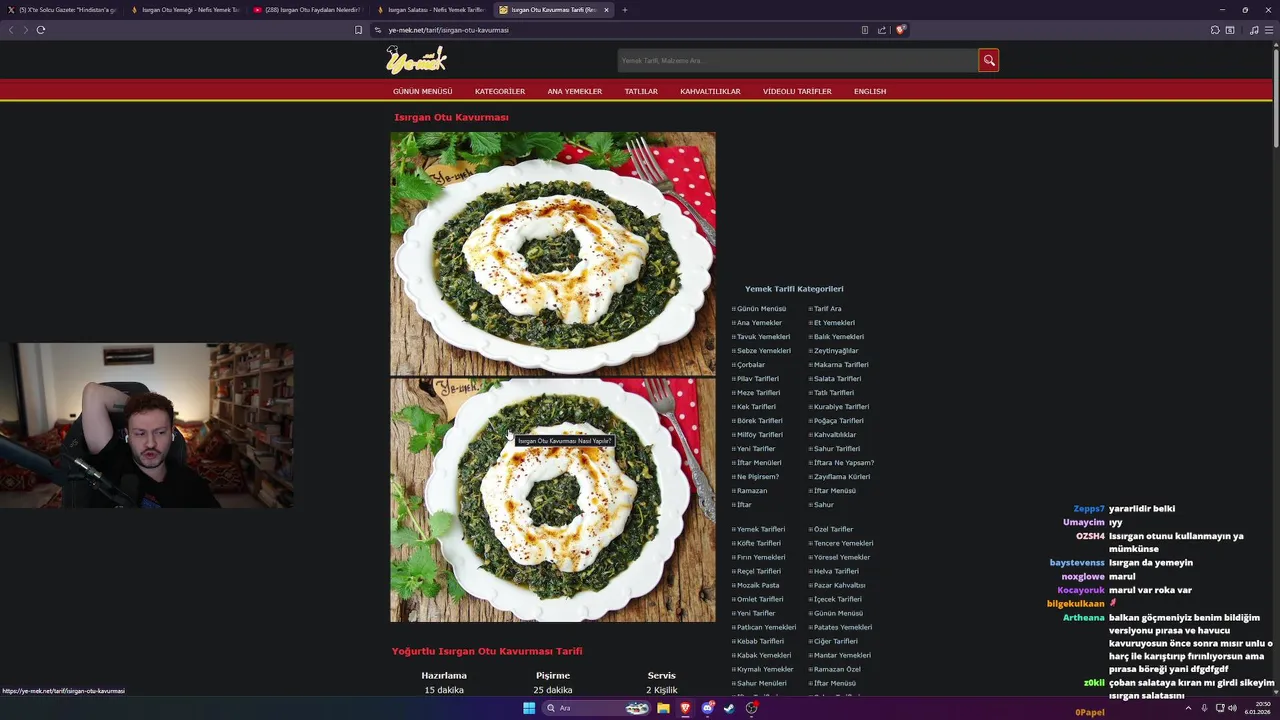Switch to Isırgan Otu Faydaları YouTube tab
Screen dimensions: 1280x720
click(308, 10)
